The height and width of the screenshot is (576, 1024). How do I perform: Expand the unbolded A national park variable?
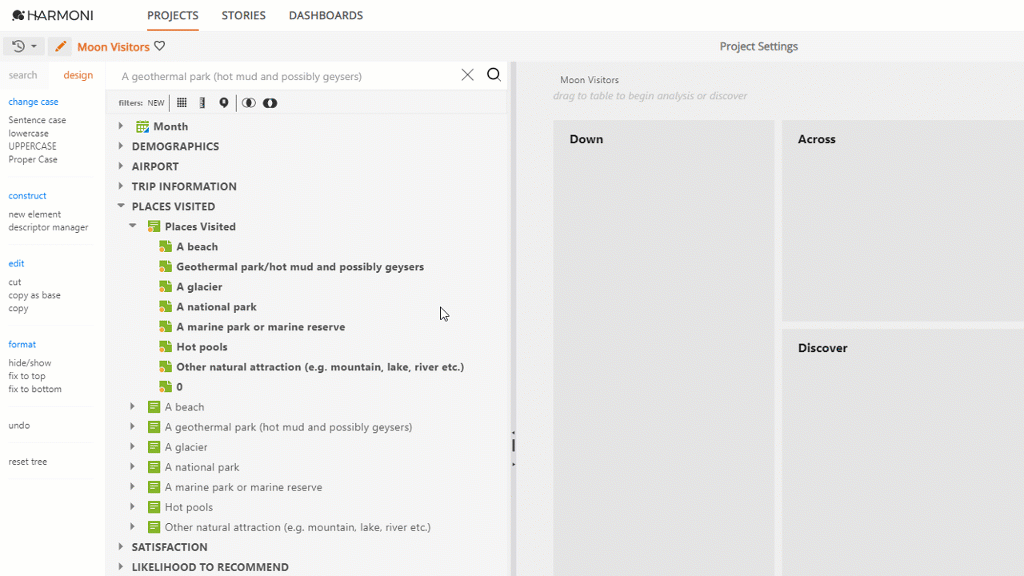[133, 467]
